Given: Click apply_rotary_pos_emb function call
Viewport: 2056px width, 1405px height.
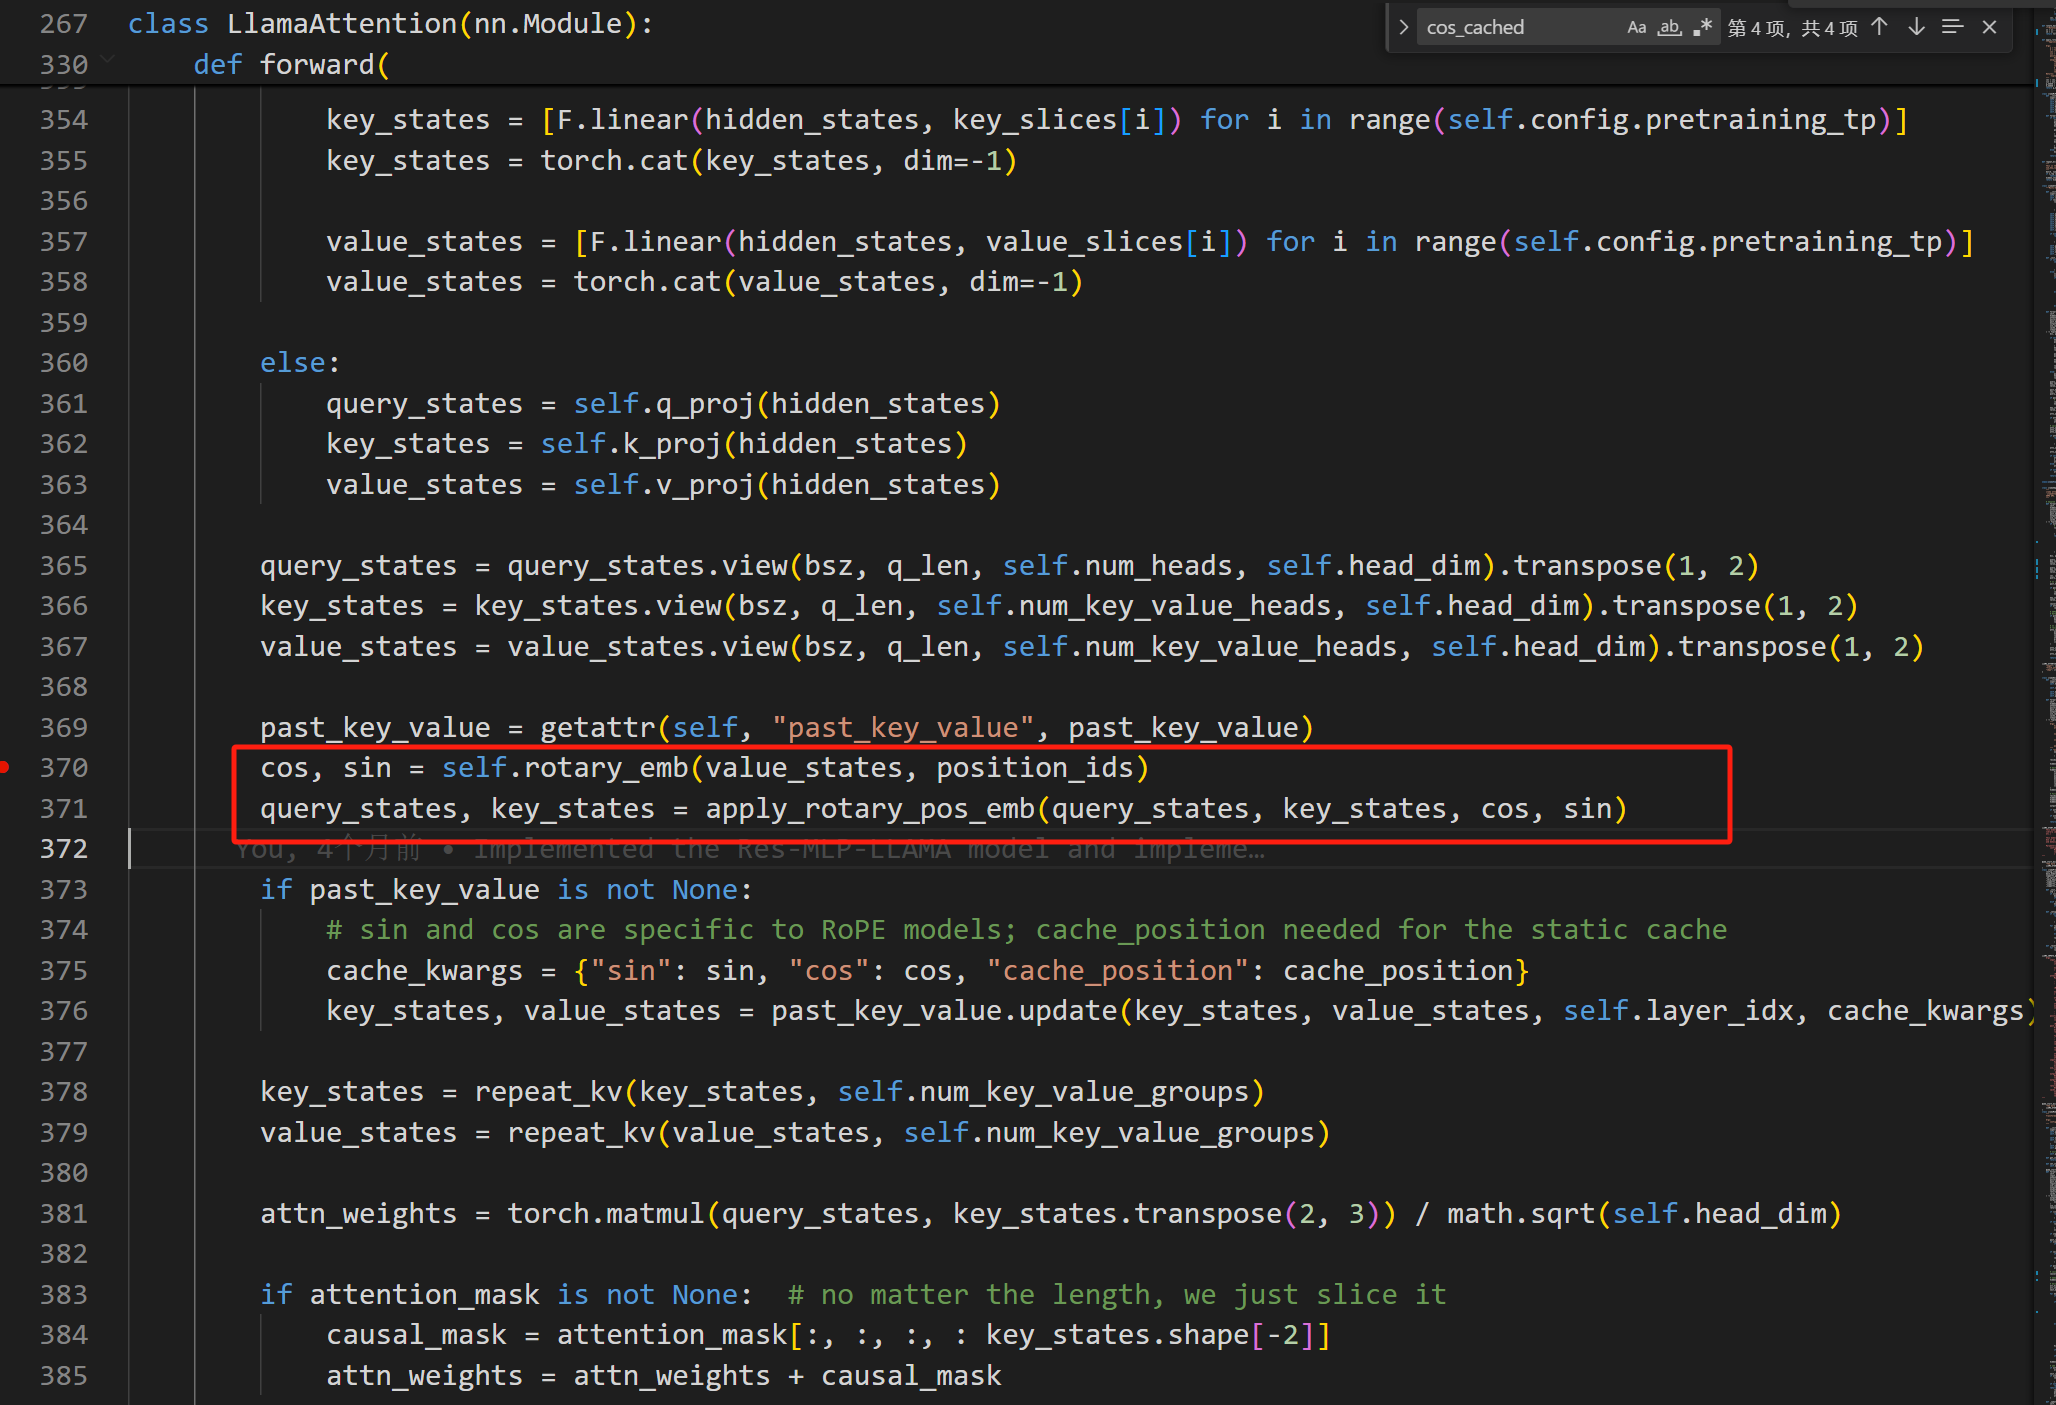Looking at the screenshot, I should pos(870,809).
